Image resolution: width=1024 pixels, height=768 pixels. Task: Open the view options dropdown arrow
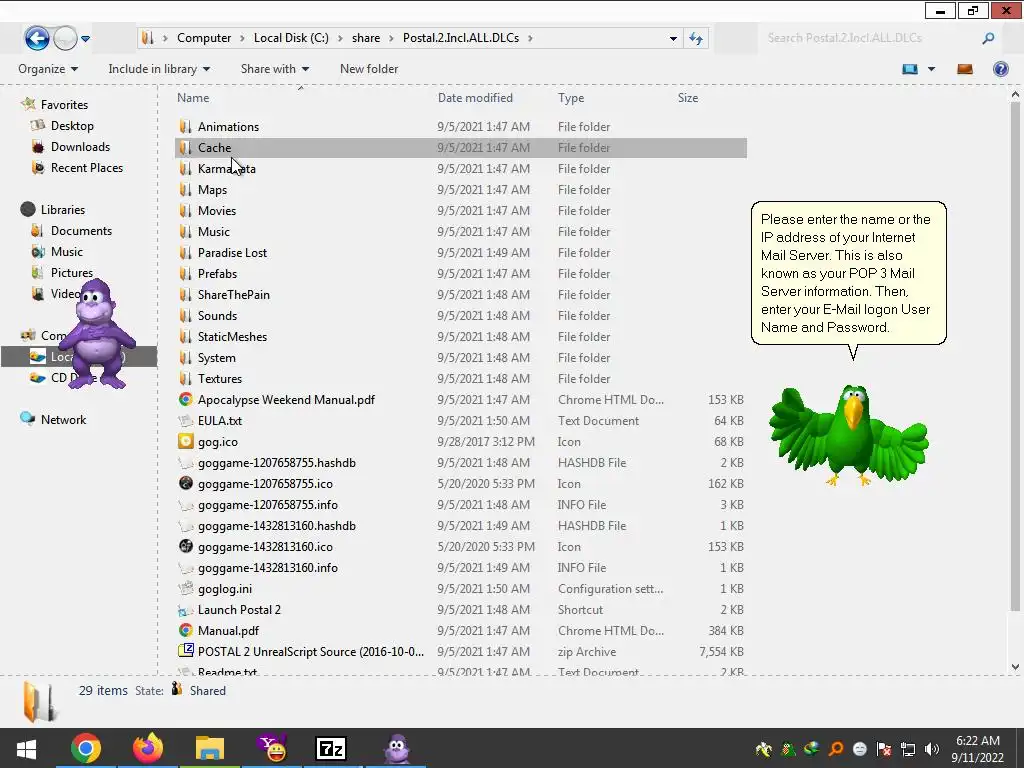(931, 69)
